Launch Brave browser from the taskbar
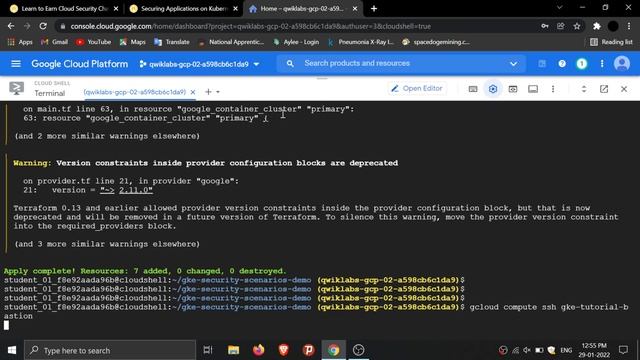This screenshot has height=360, width=640. pos(284,350)
